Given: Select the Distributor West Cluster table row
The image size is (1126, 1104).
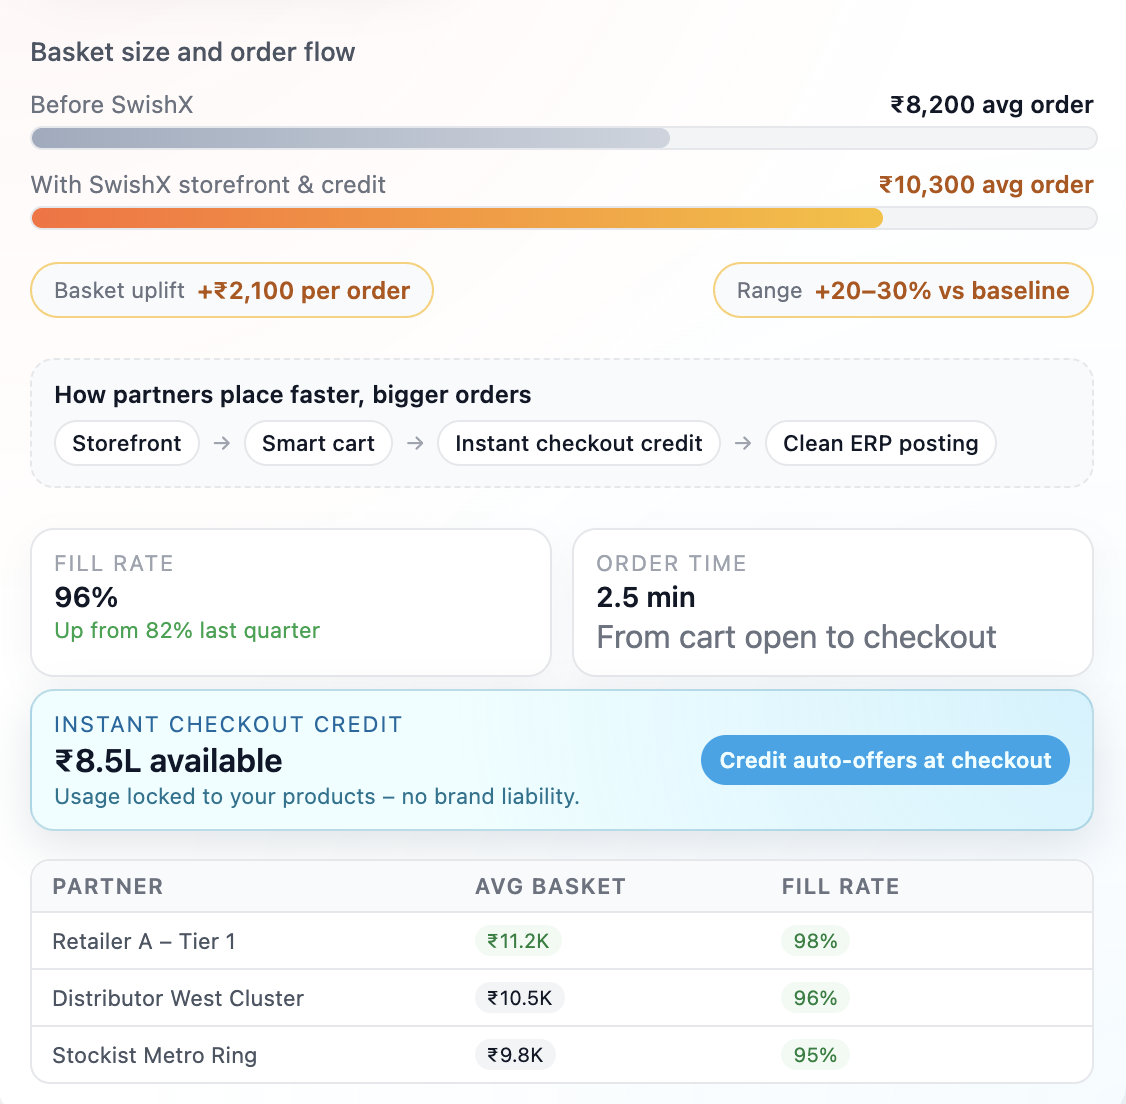Looking at the screenshot, I should click(x=563, y=998).
